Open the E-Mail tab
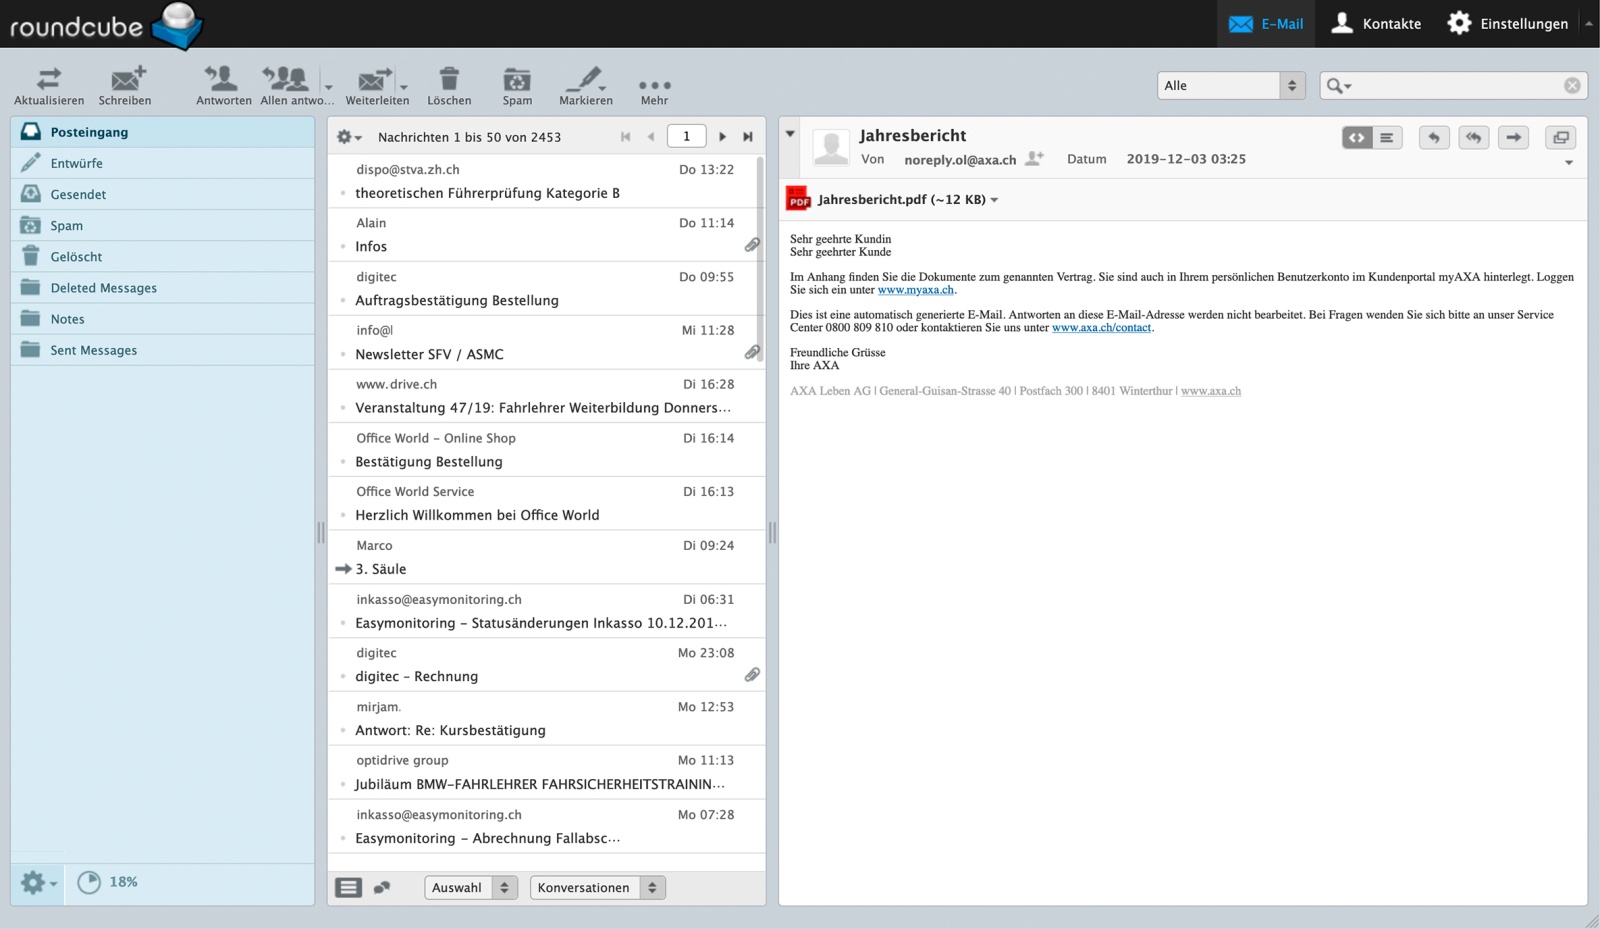This screenshot has width=1600, height=929. point(1266,24)
